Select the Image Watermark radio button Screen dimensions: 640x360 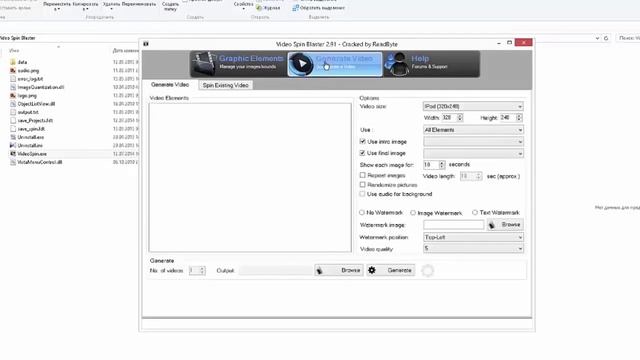(413, 213)
